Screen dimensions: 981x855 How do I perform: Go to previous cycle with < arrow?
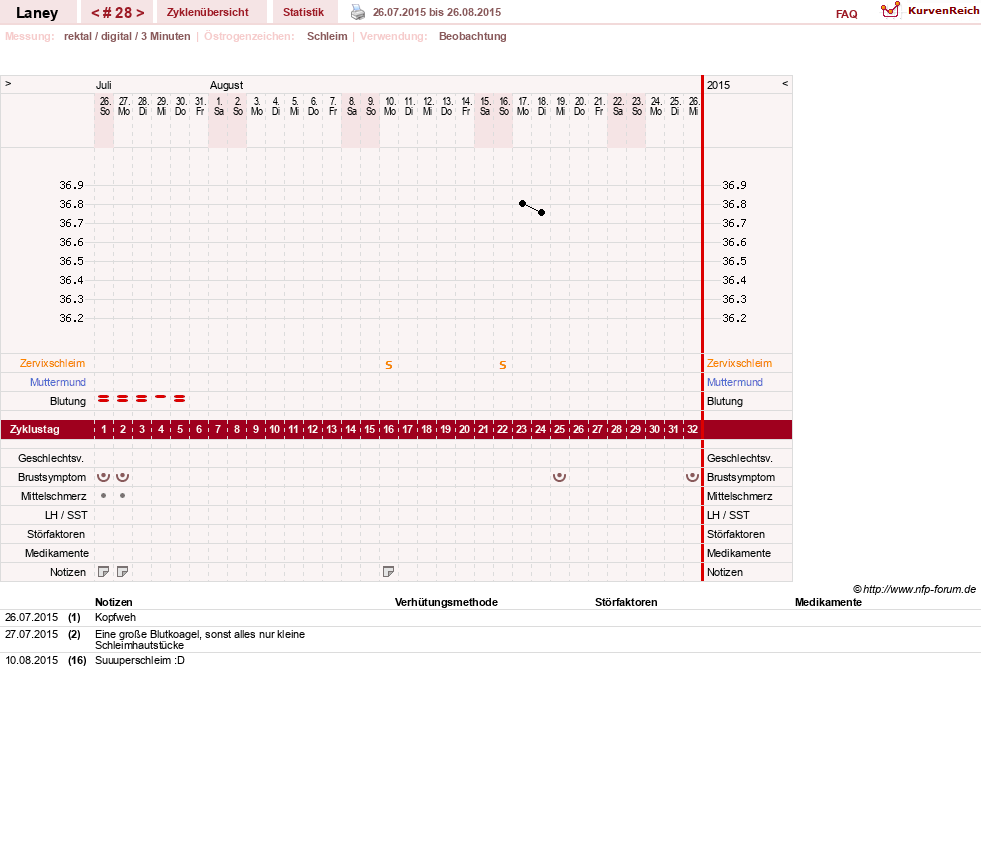pyautogui.click(x=96, y=13)
